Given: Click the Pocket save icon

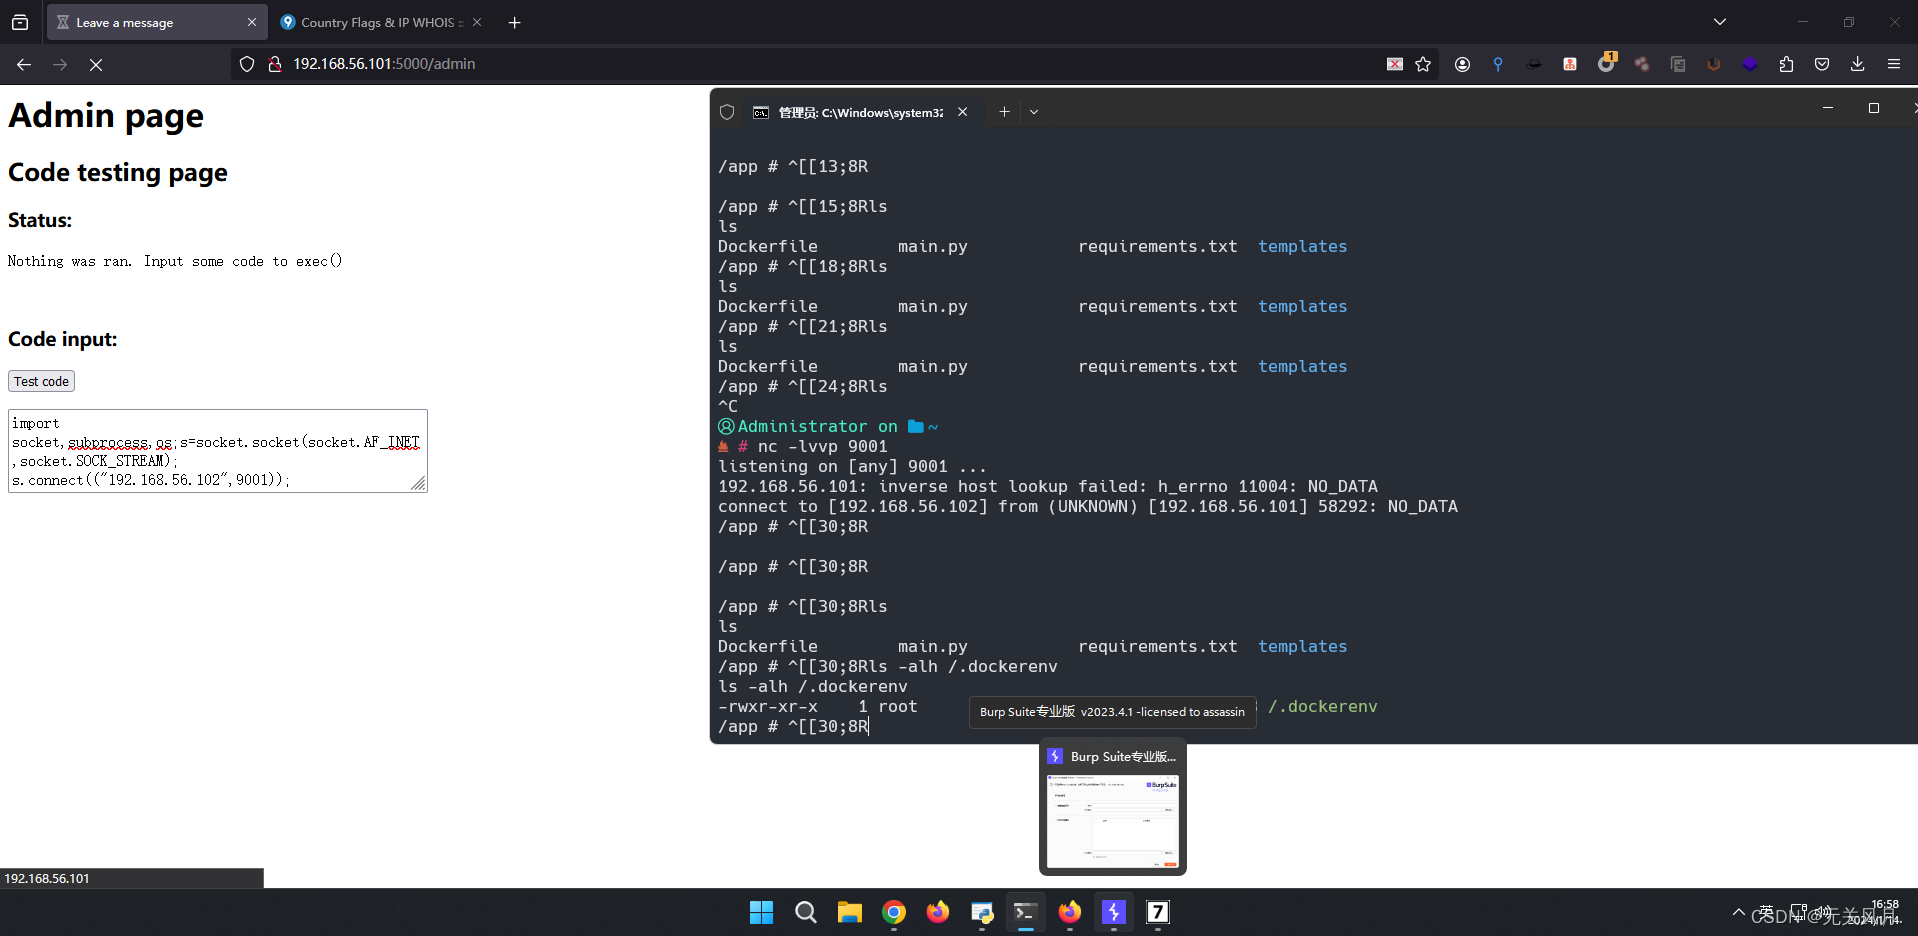Looking at the screenshot, I should [1822, 64].
